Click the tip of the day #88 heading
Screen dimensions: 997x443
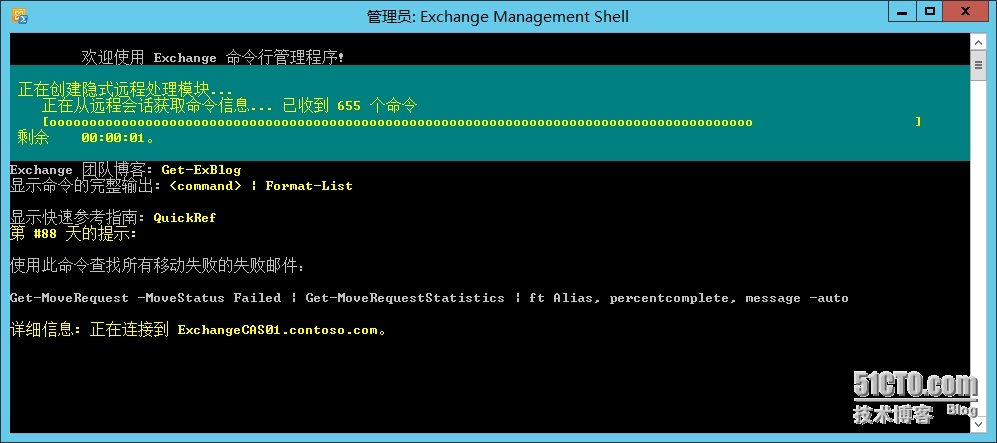(x=73, y=234)
